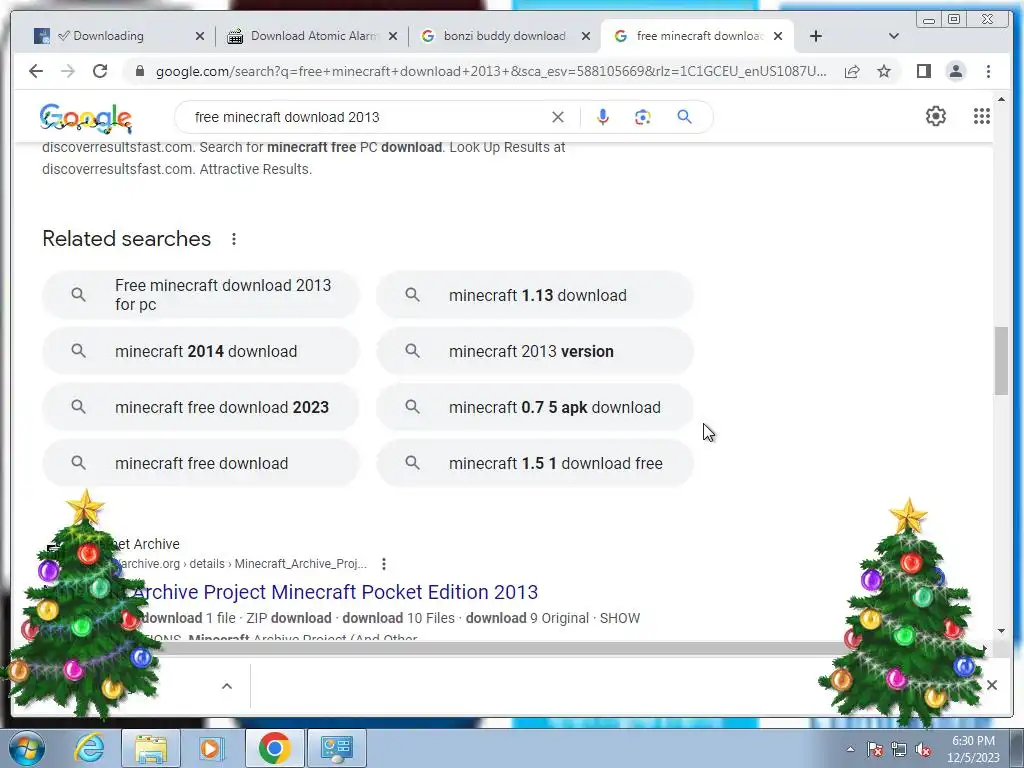Search 'minecraft 1.5 1 download free' suggestion
Viewport: 1024px width, 768px height.
click(535, 464)
